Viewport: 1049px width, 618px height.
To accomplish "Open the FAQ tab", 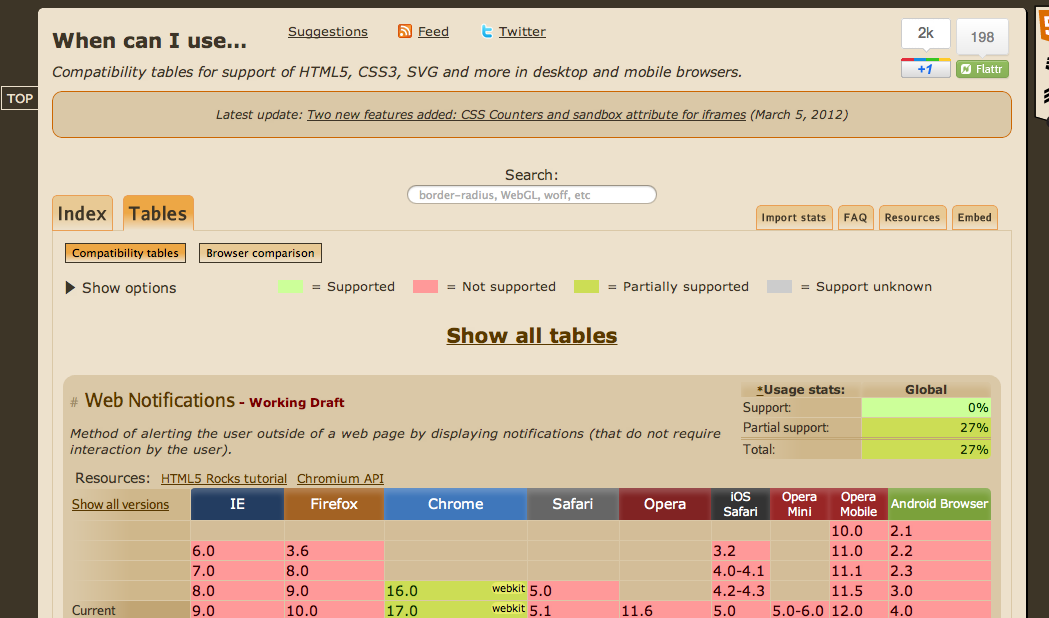I will coord(855,217).
